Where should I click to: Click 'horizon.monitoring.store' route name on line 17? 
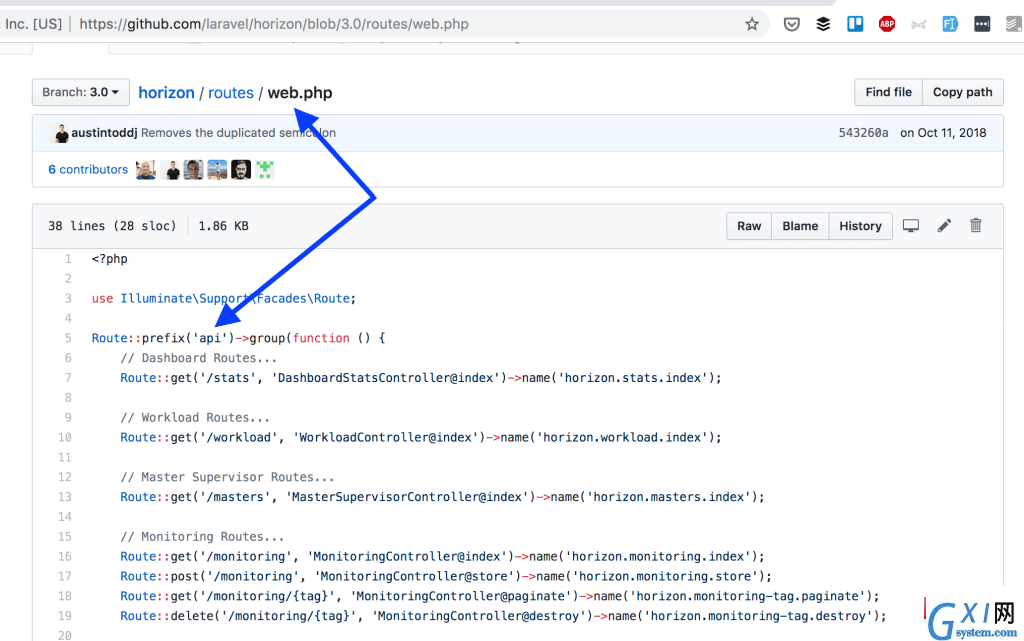[665, 576]
